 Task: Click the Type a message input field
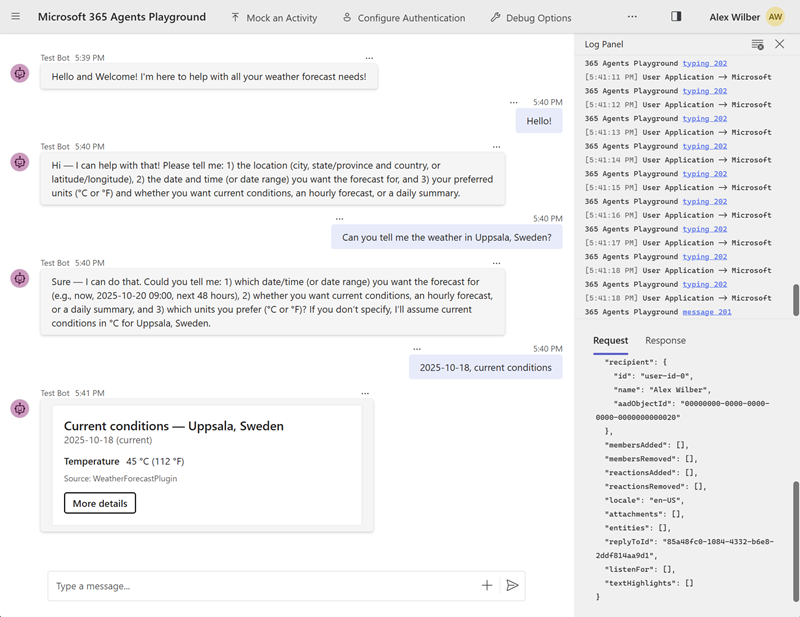click(260, 586)
